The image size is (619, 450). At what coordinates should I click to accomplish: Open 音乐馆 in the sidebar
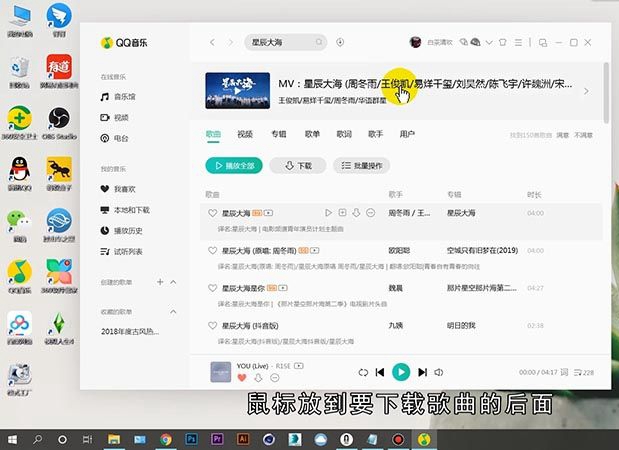118,97
